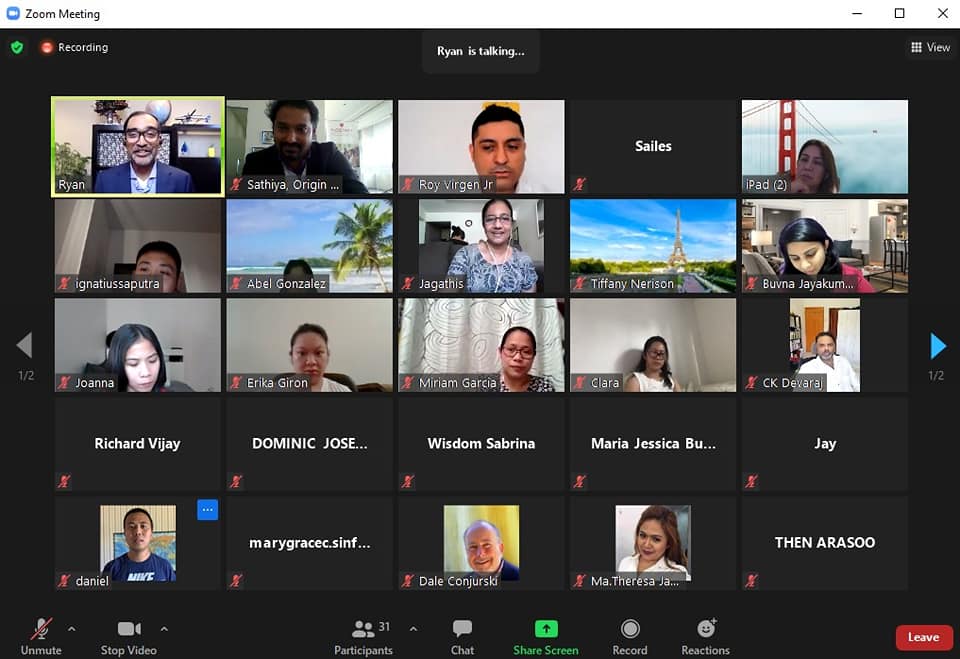Open the Chat panel
The height and width of the screenshot is (659, 960).
pyautogui.click(x=462, y=637)
